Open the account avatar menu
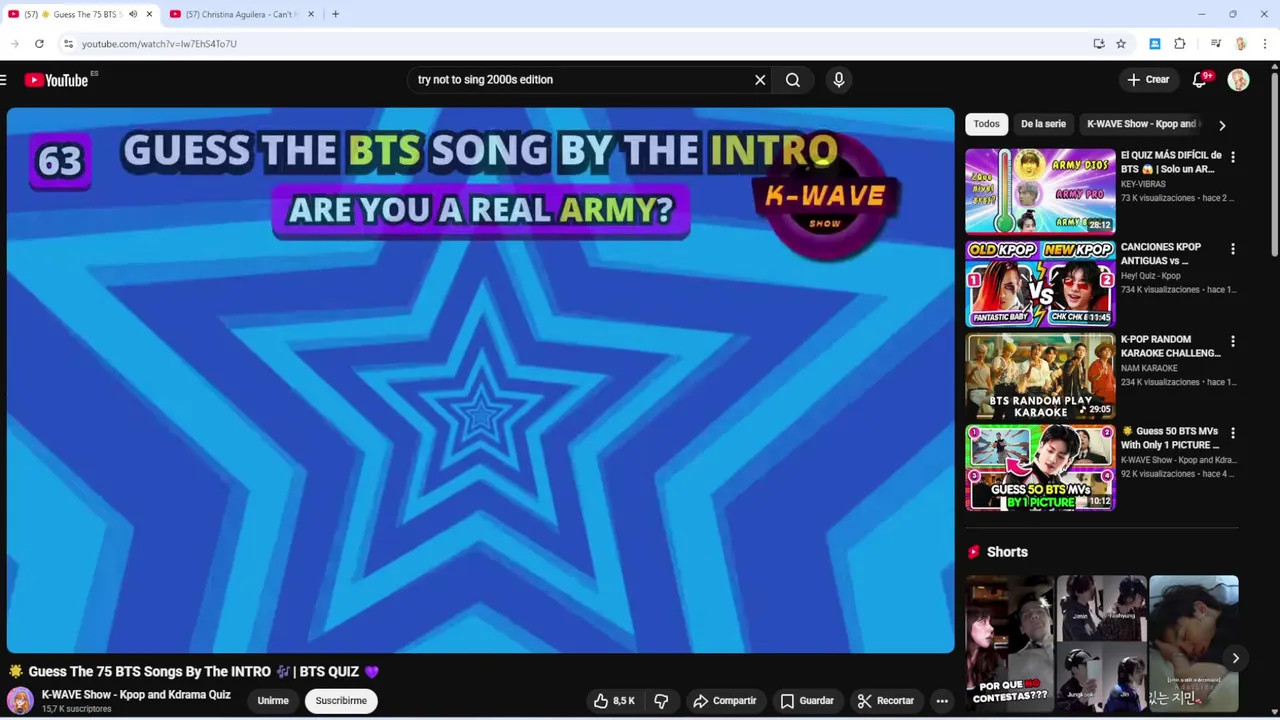 pos(1238,80)
